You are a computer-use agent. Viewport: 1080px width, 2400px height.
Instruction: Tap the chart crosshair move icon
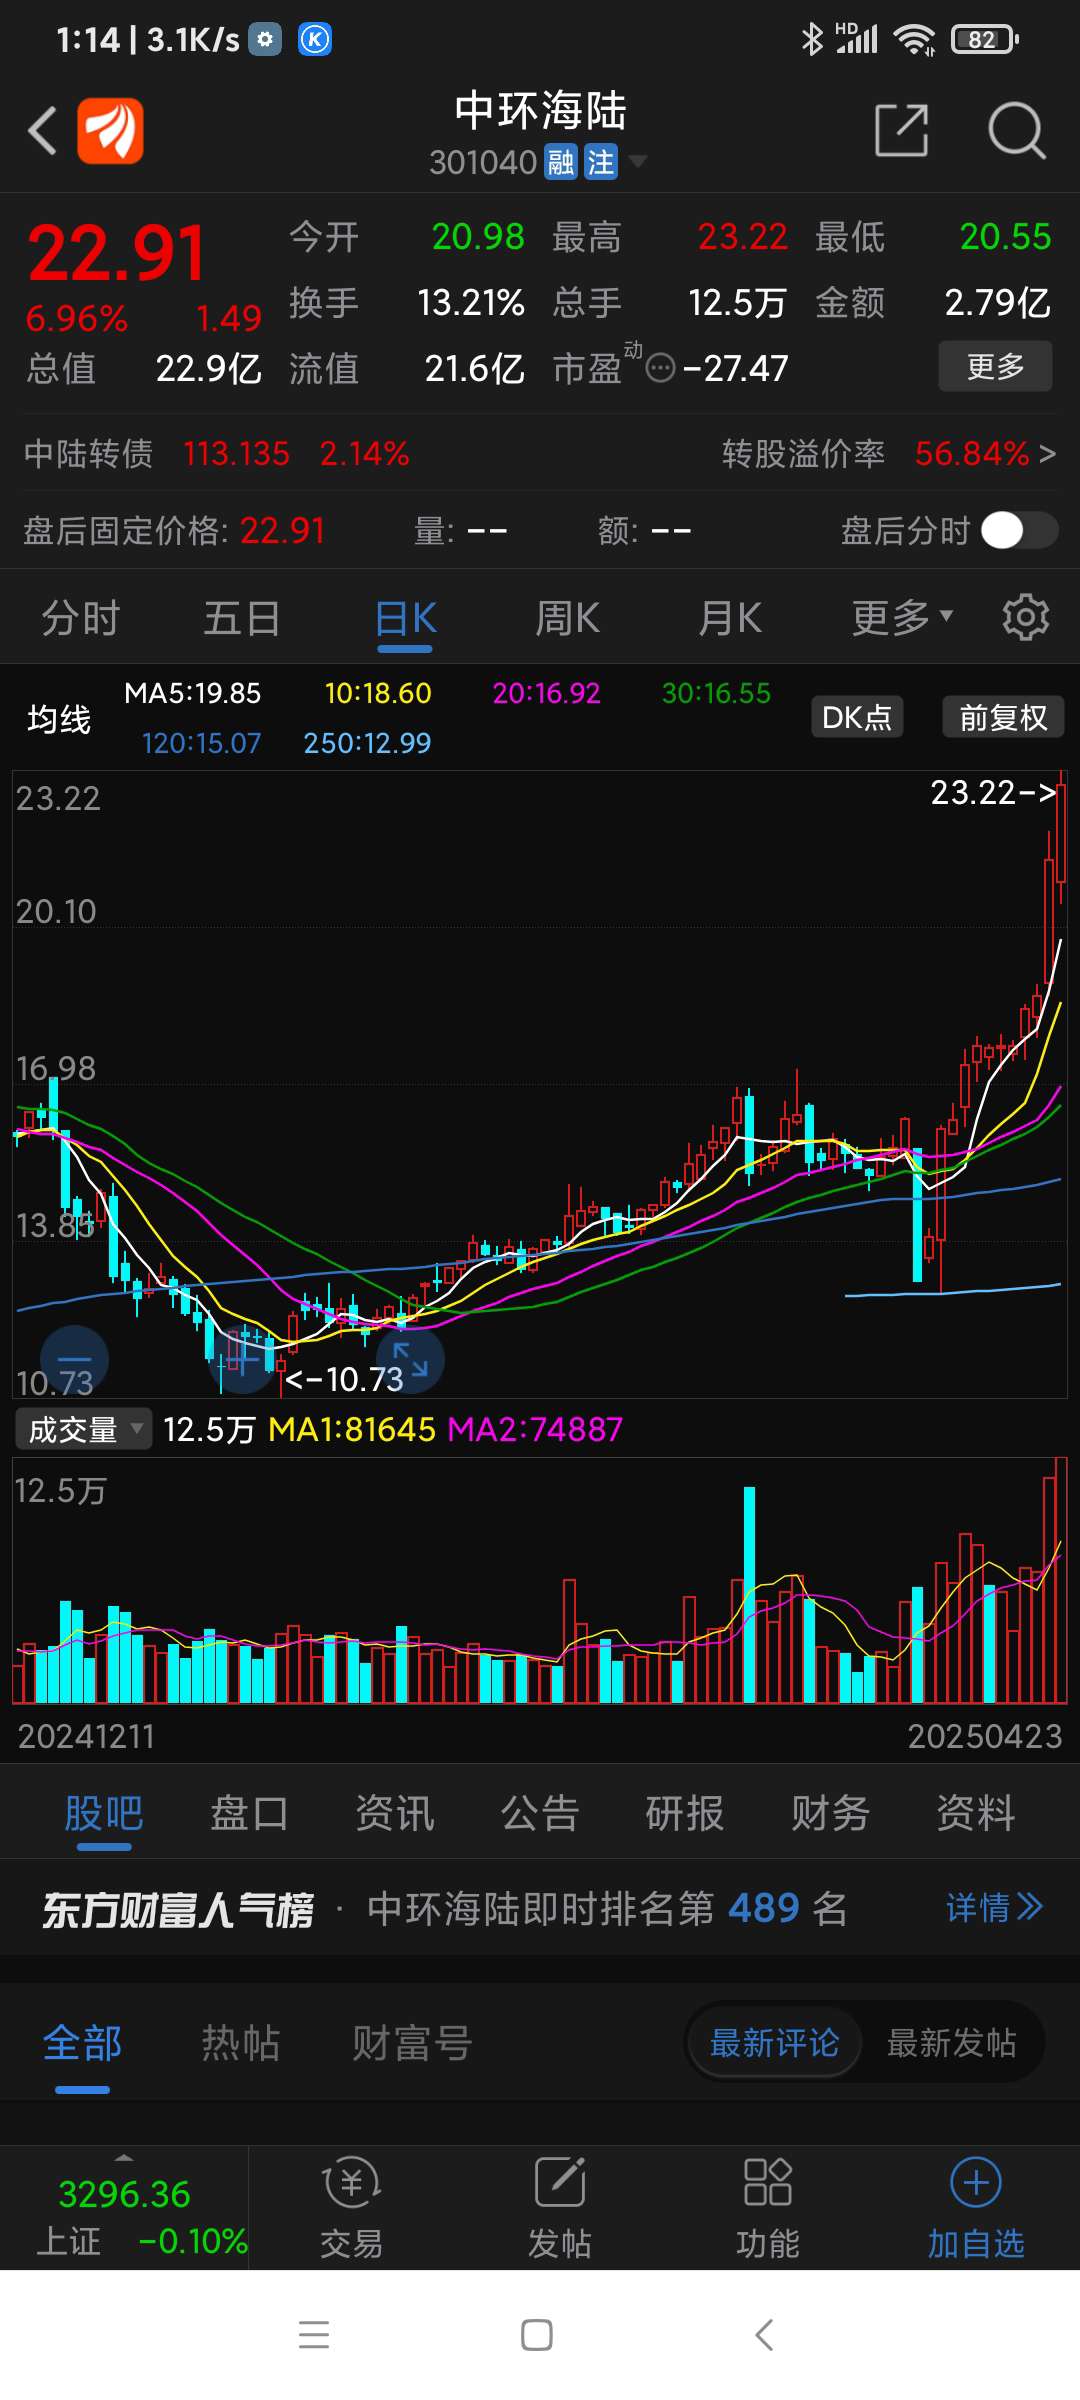243,1360
